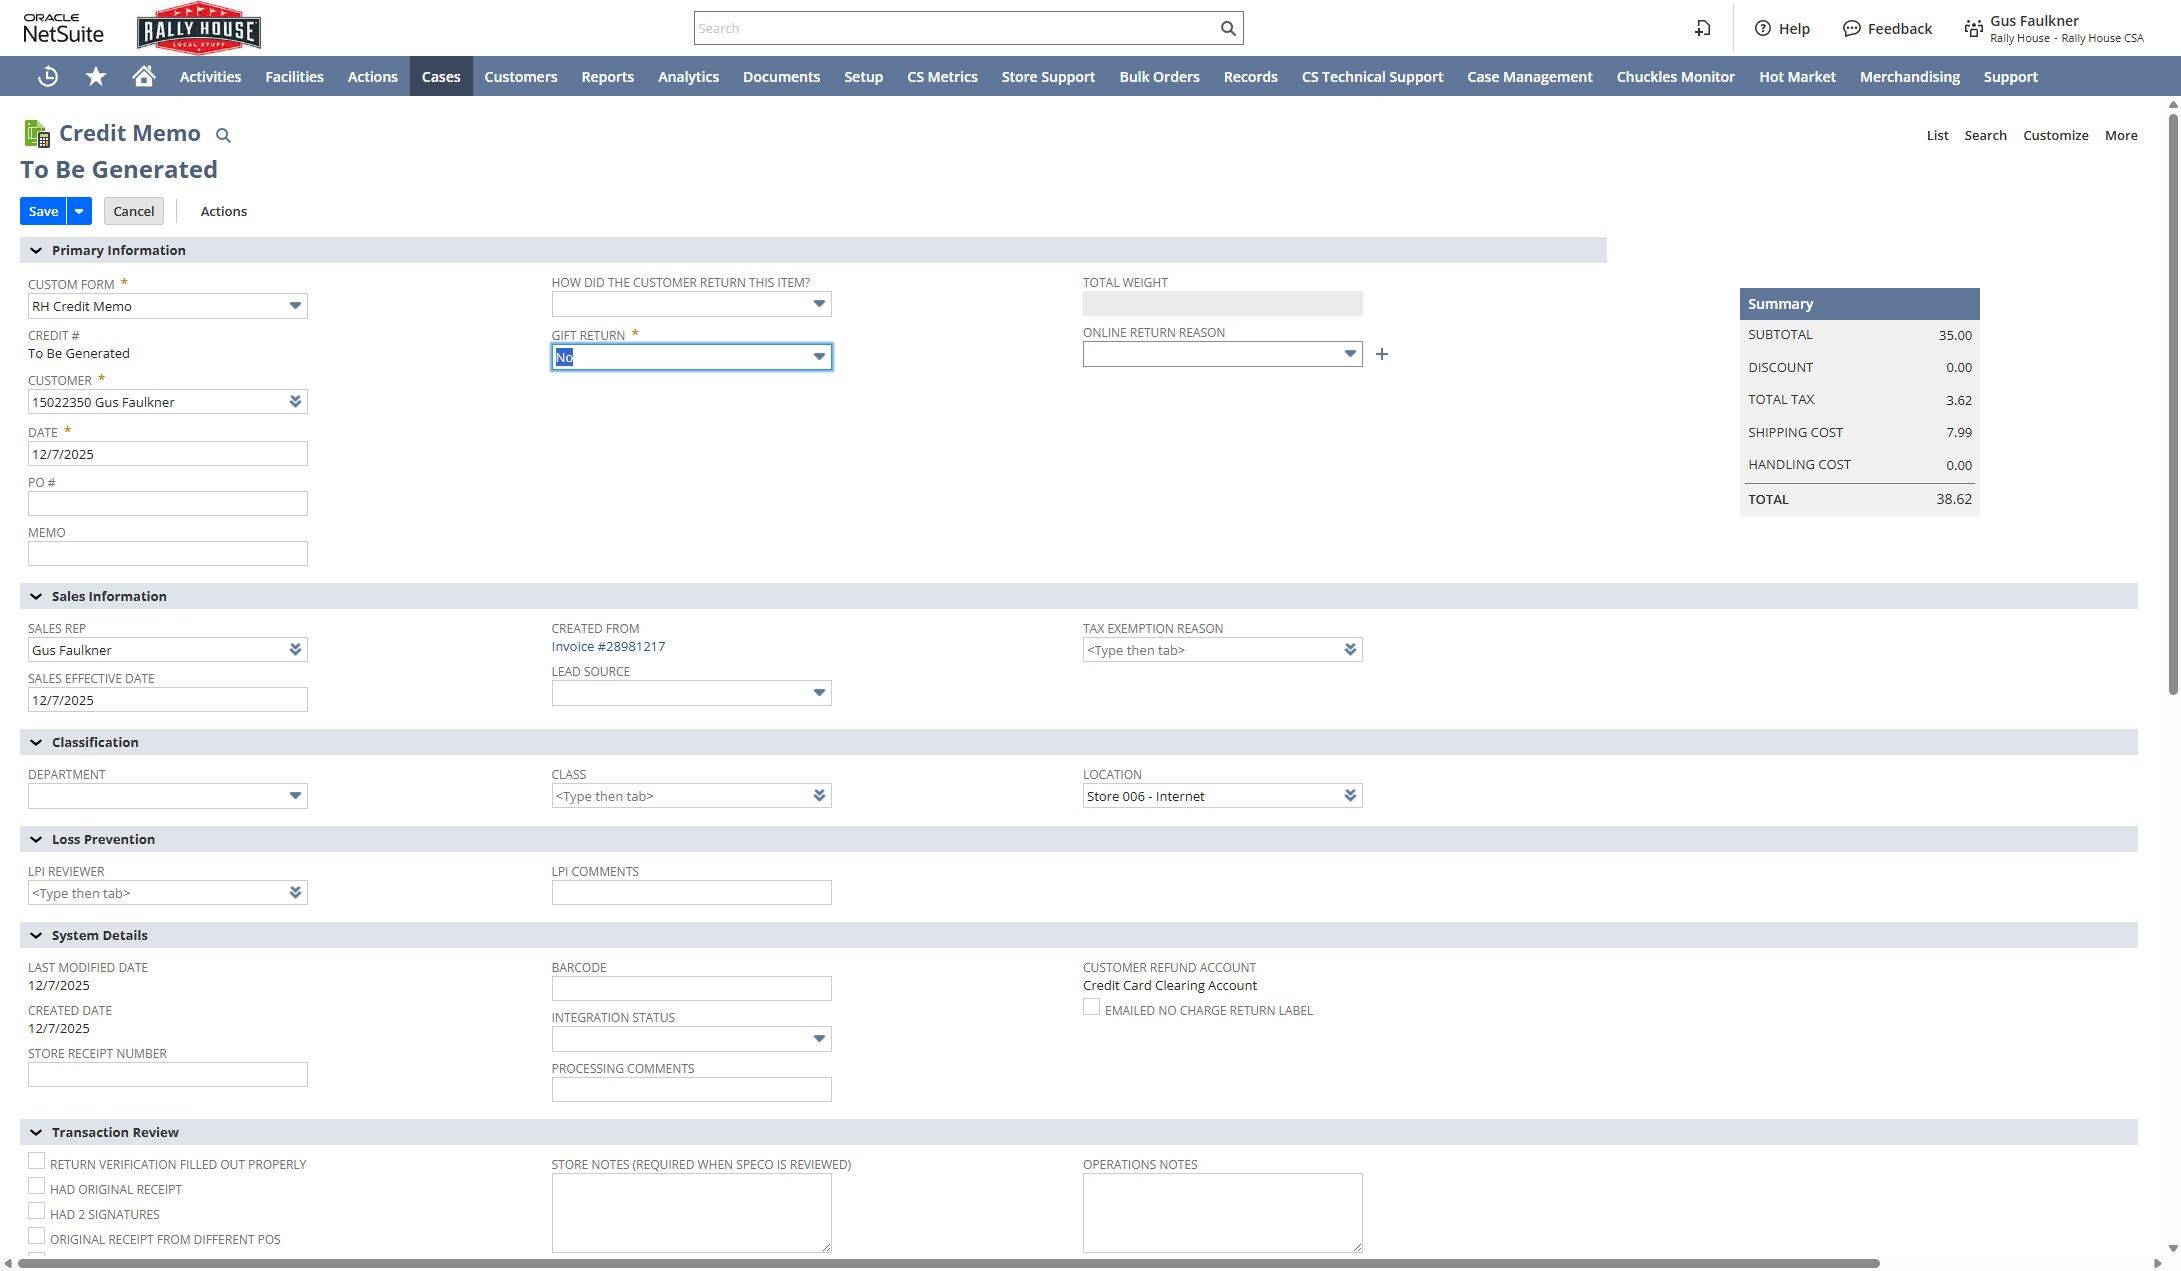Click the Credit Memo record icon
2181x1271 pixels.
[37, 134]
